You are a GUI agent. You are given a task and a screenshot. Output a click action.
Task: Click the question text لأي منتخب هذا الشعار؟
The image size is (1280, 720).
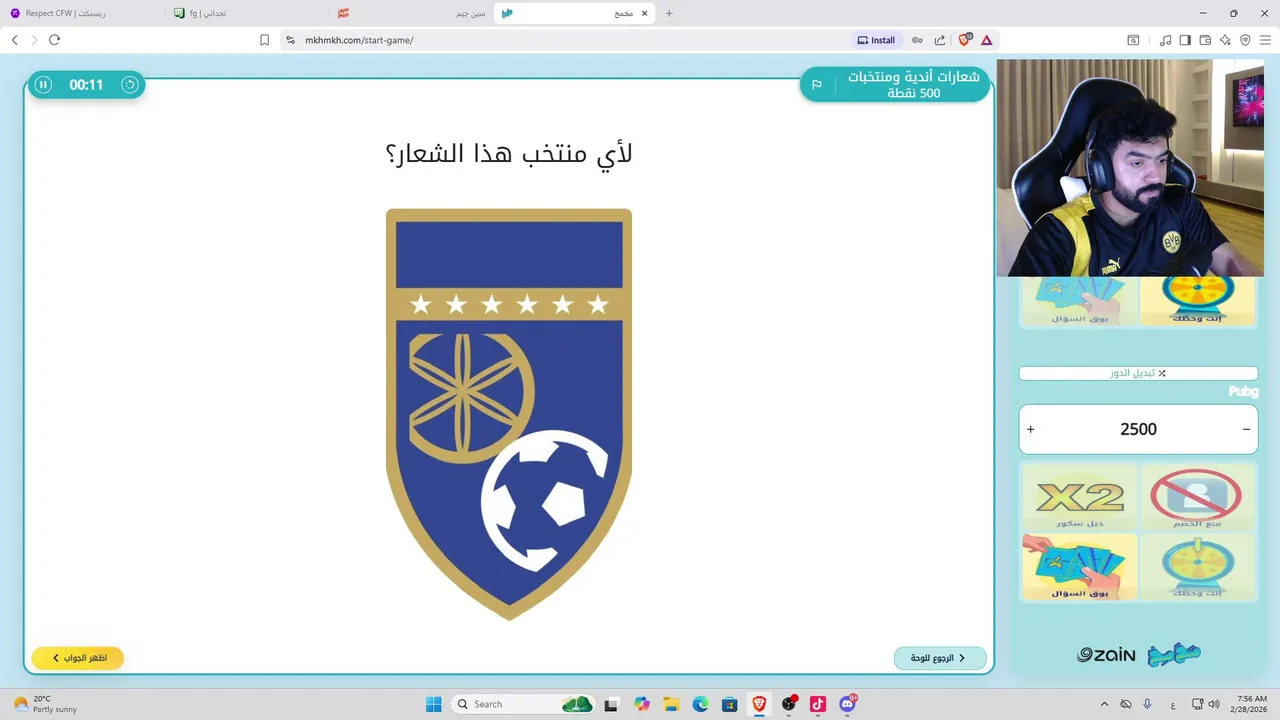[x=509, y=154]
